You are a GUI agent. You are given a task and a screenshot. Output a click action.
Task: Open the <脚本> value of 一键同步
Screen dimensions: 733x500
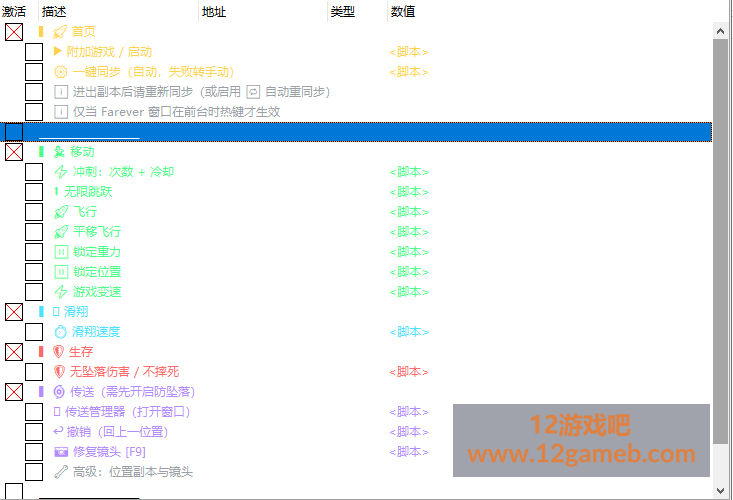point(409,72)
